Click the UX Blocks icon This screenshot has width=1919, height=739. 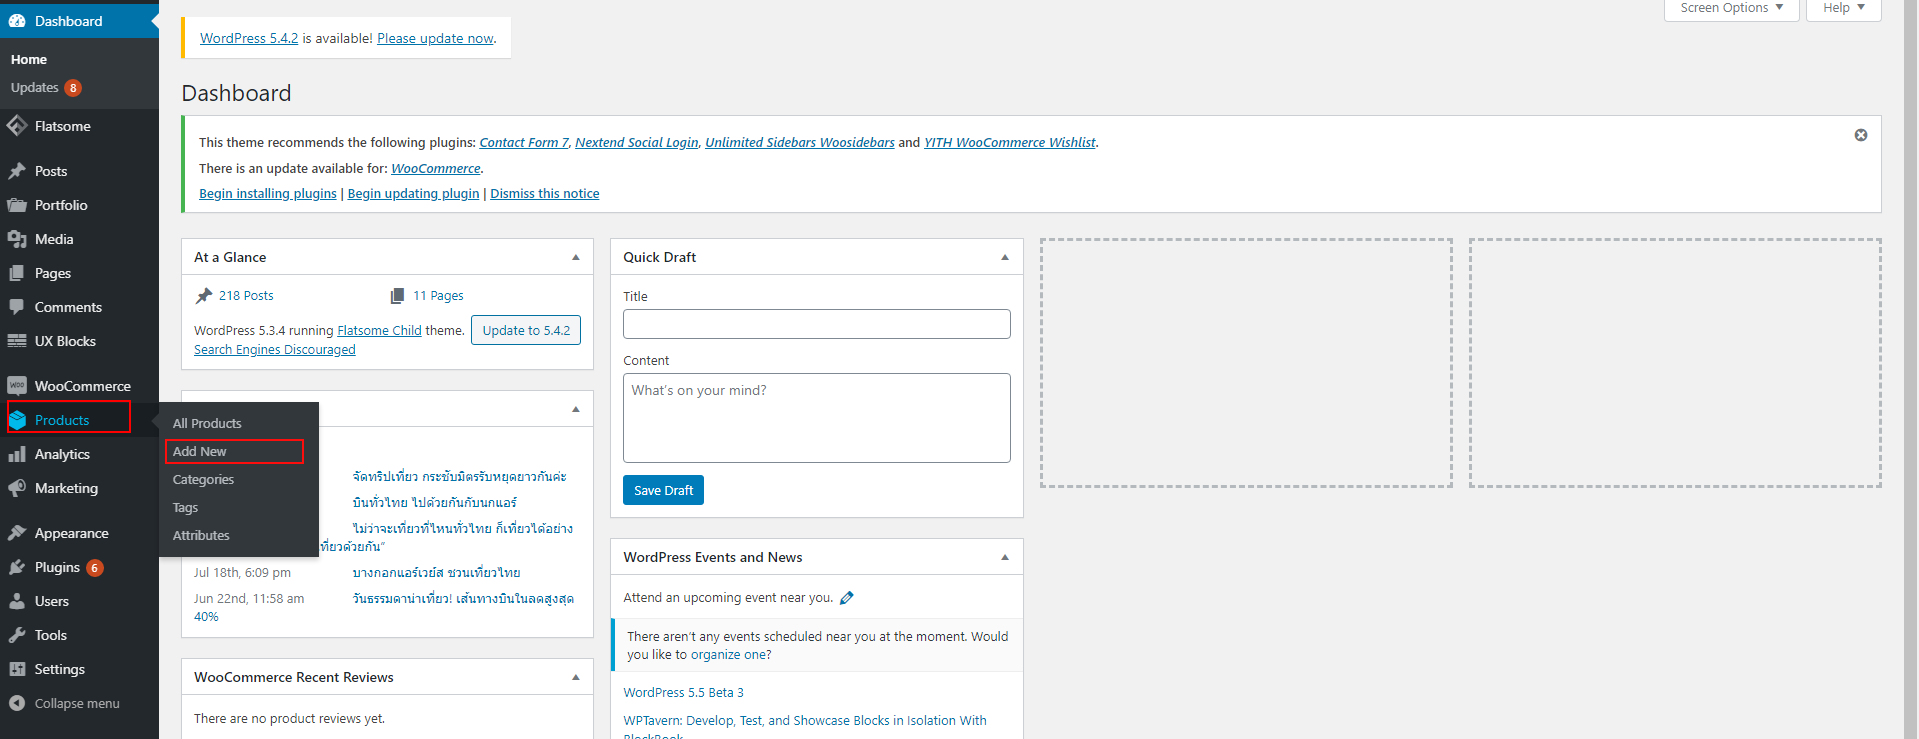[17, 341]
